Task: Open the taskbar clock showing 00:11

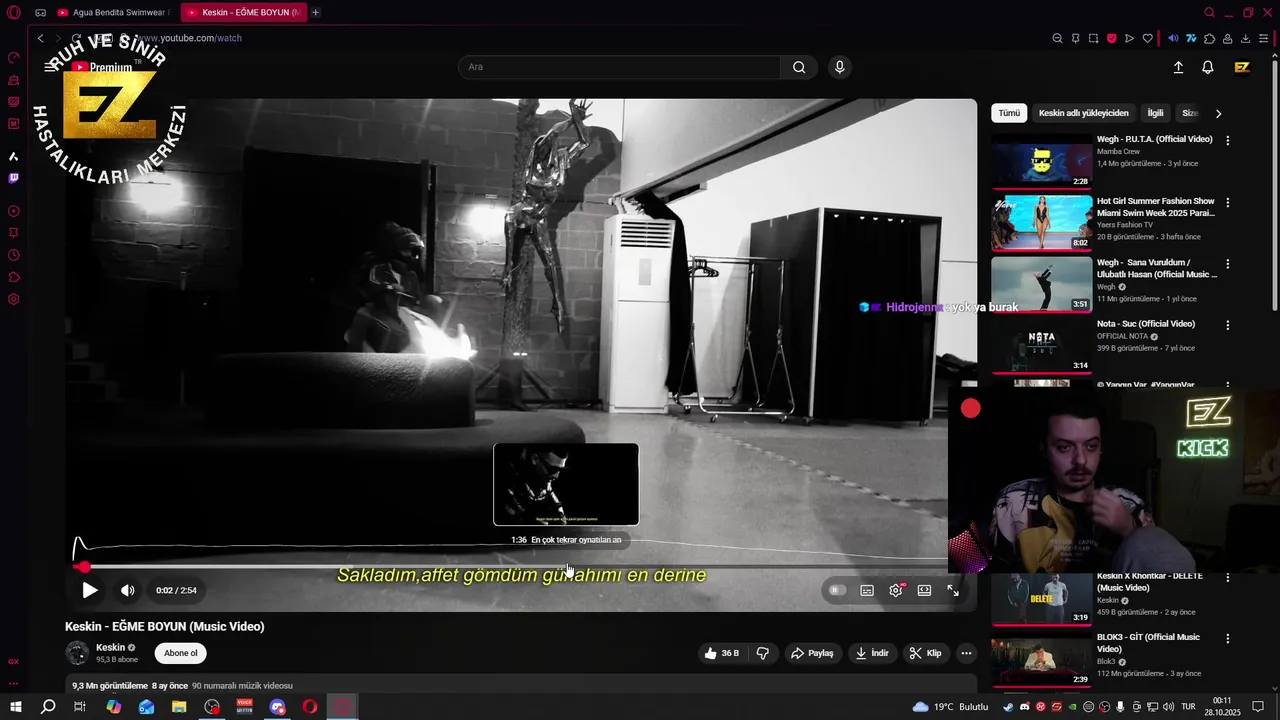Action: (1222, 707)
